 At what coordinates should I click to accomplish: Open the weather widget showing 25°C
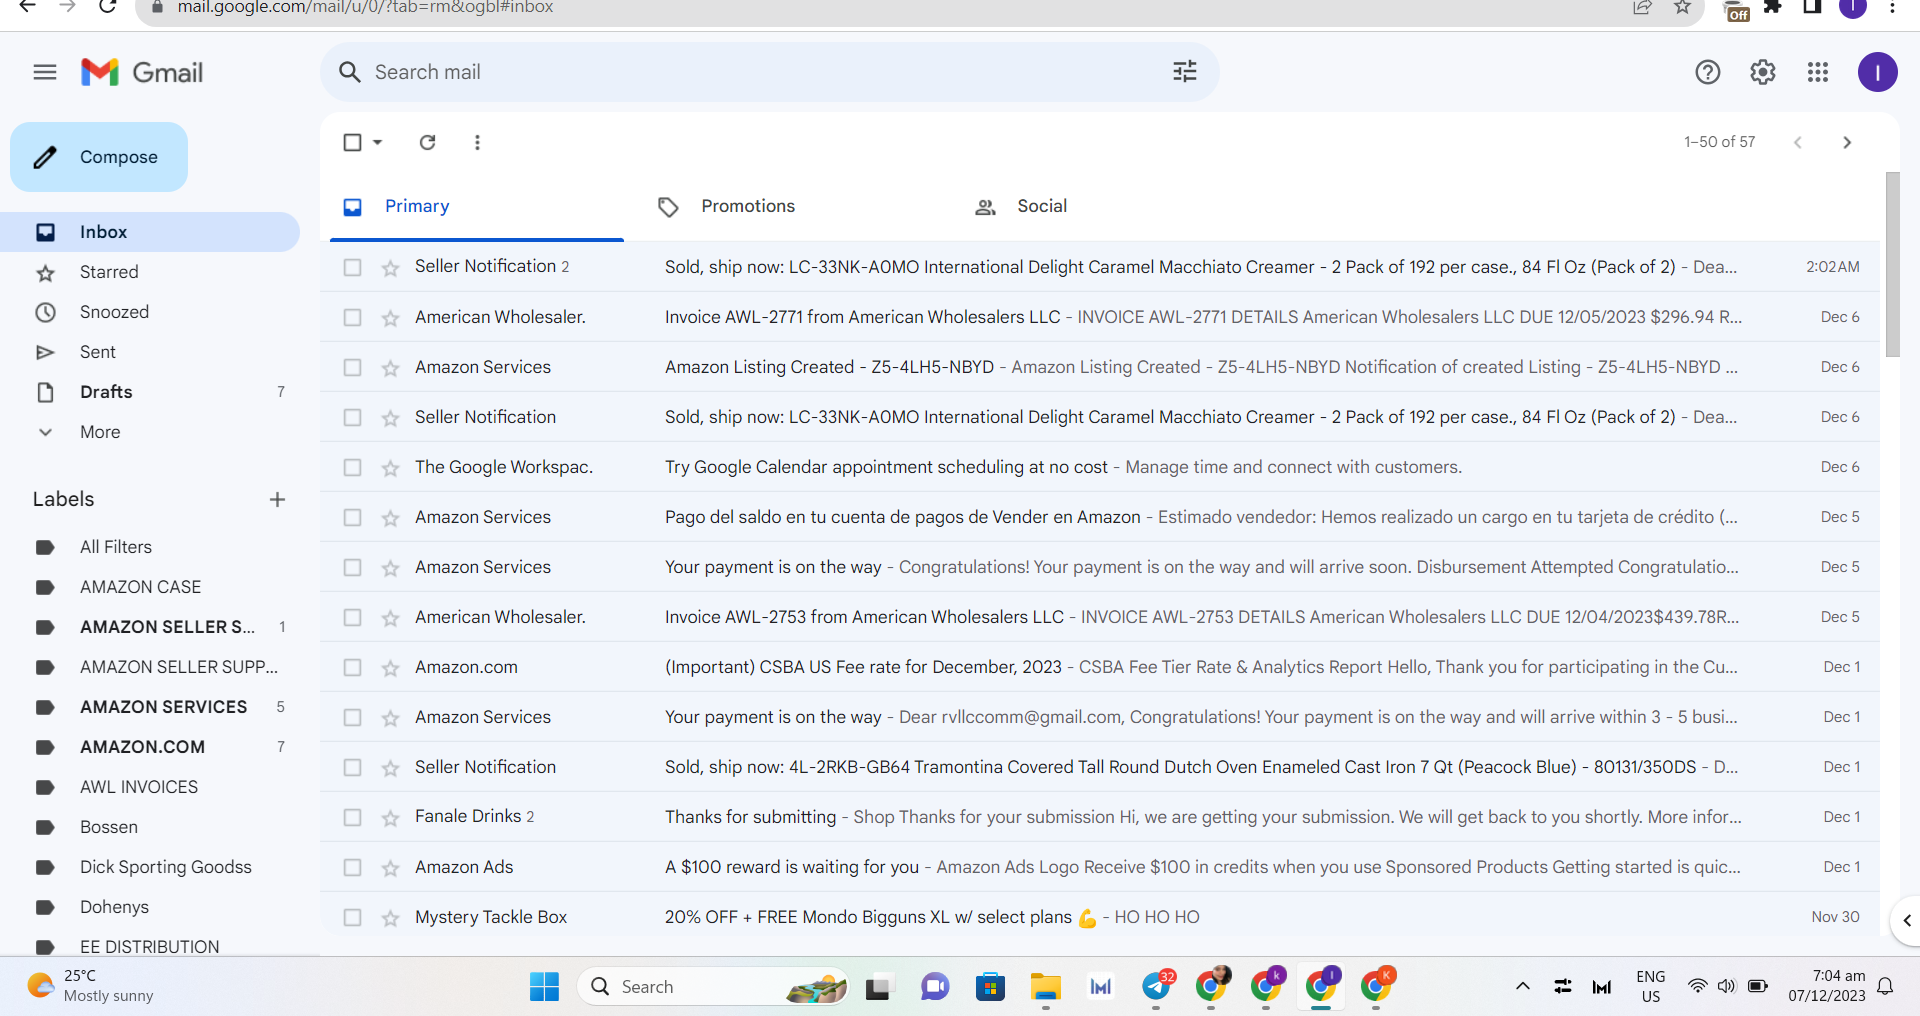coord(92,986)
